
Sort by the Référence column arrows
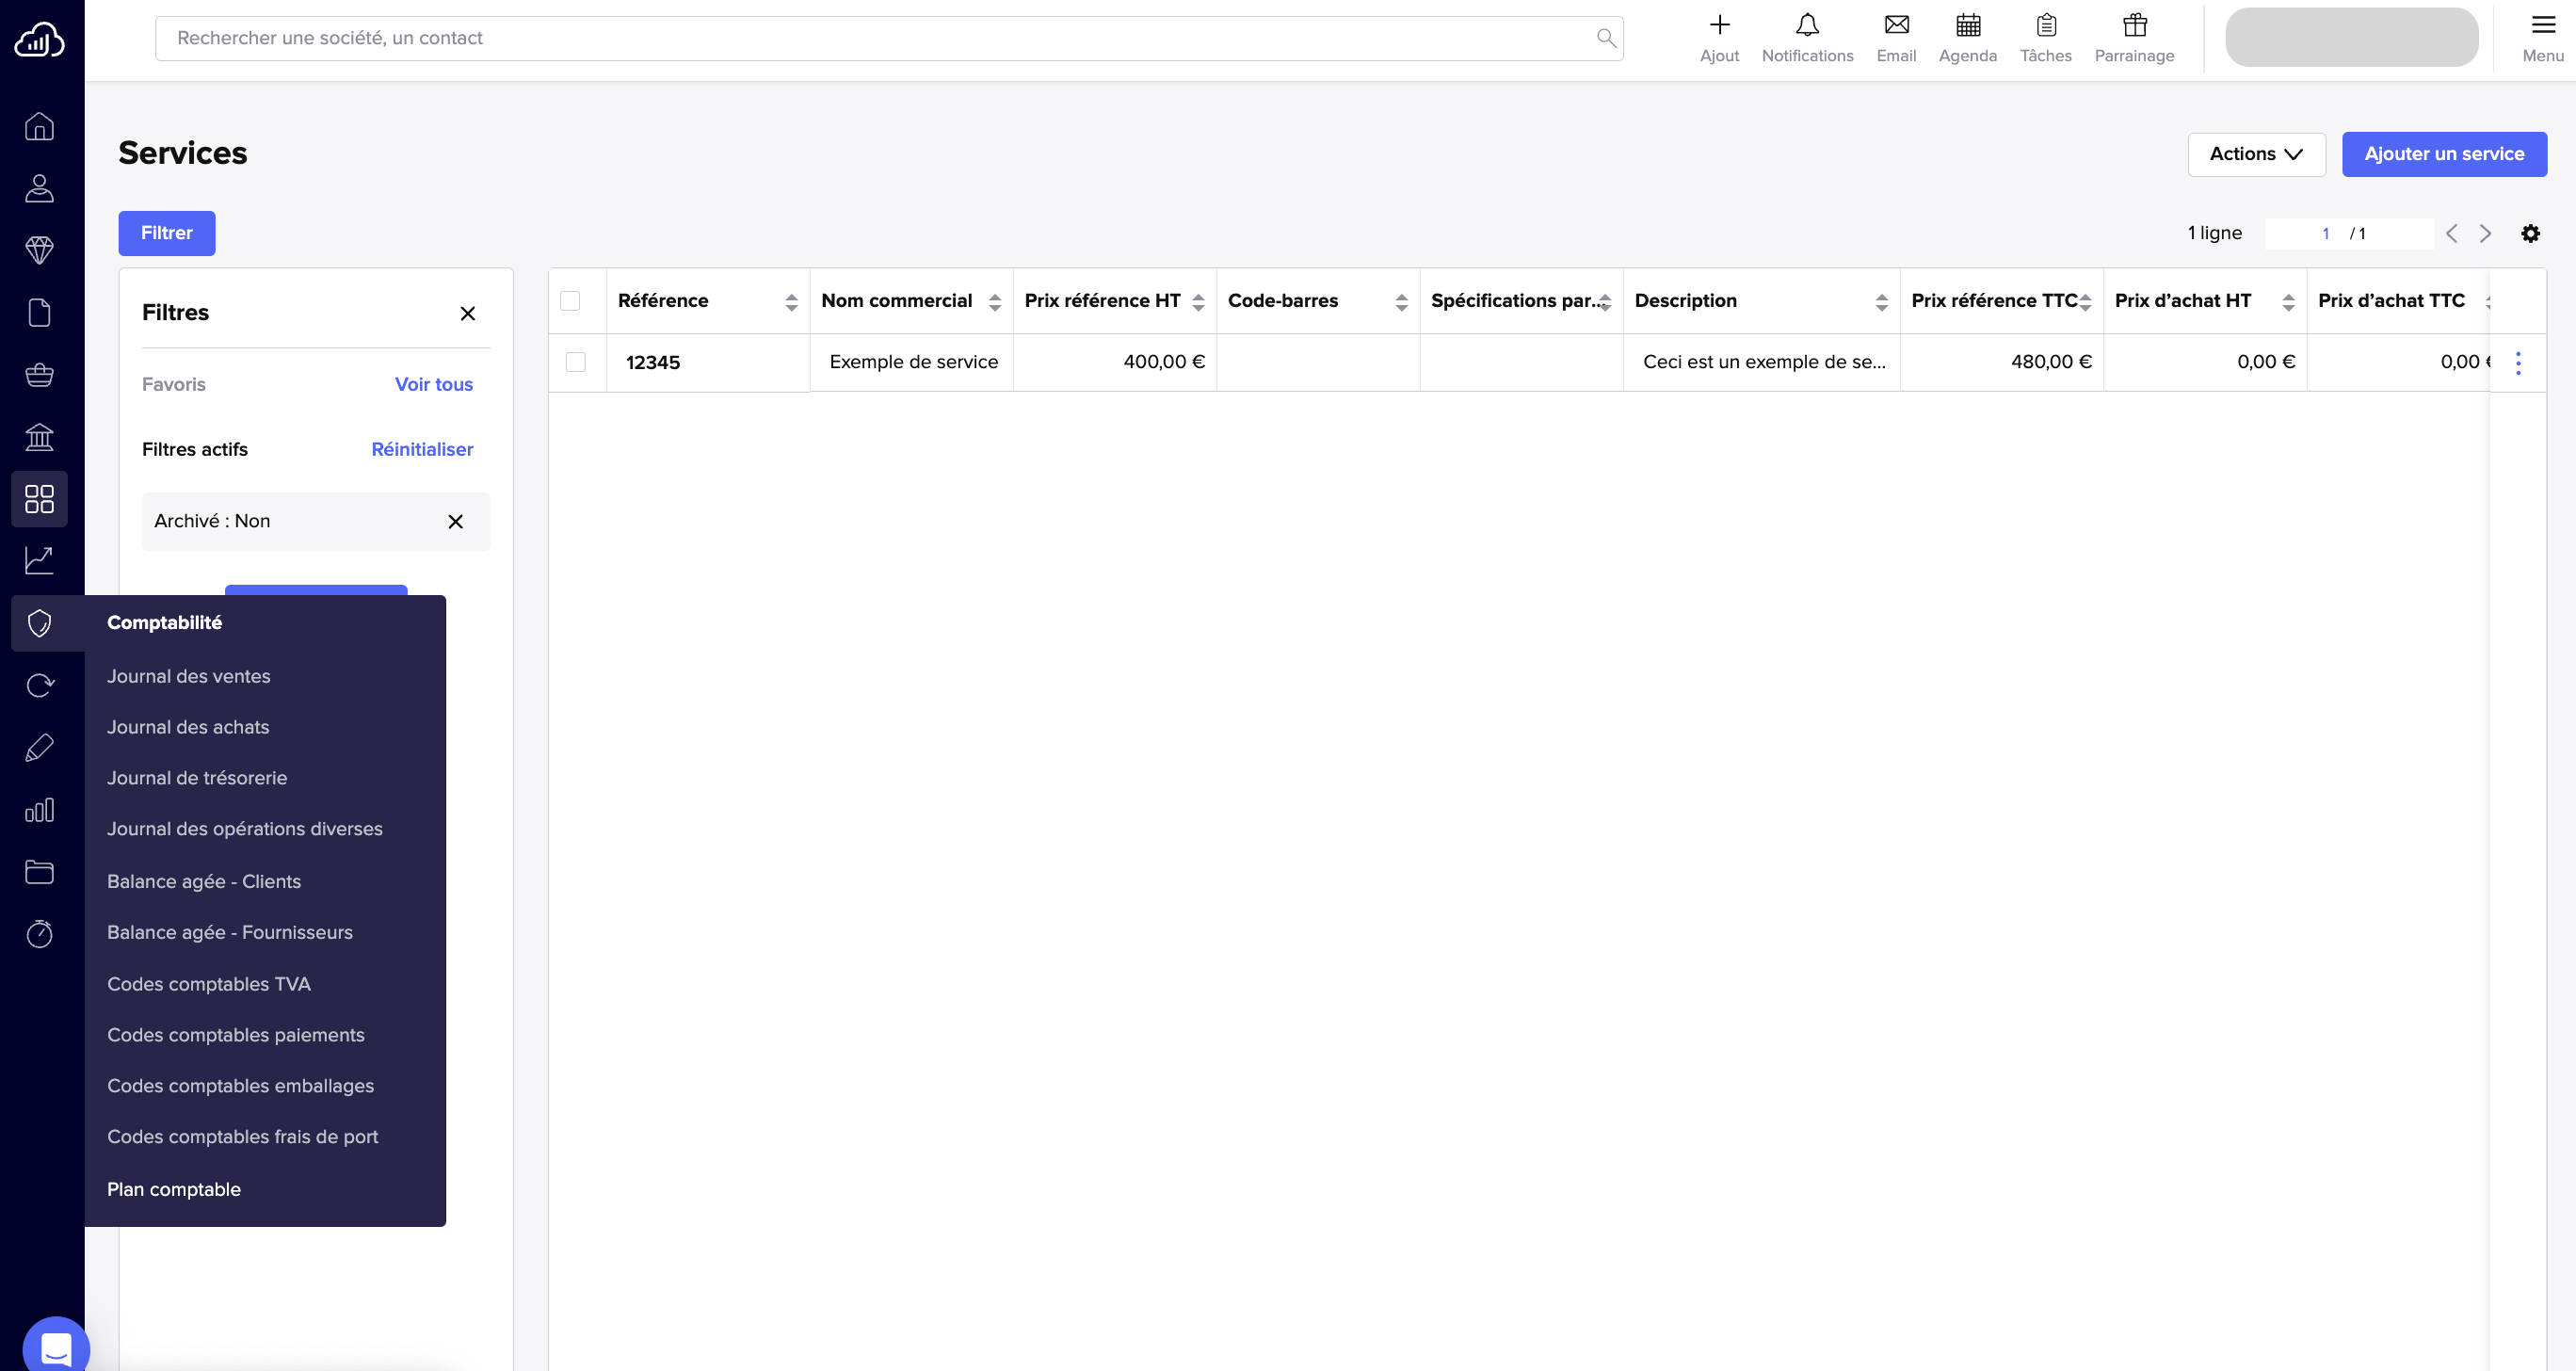pyautogui.click(x=791, y=302)
